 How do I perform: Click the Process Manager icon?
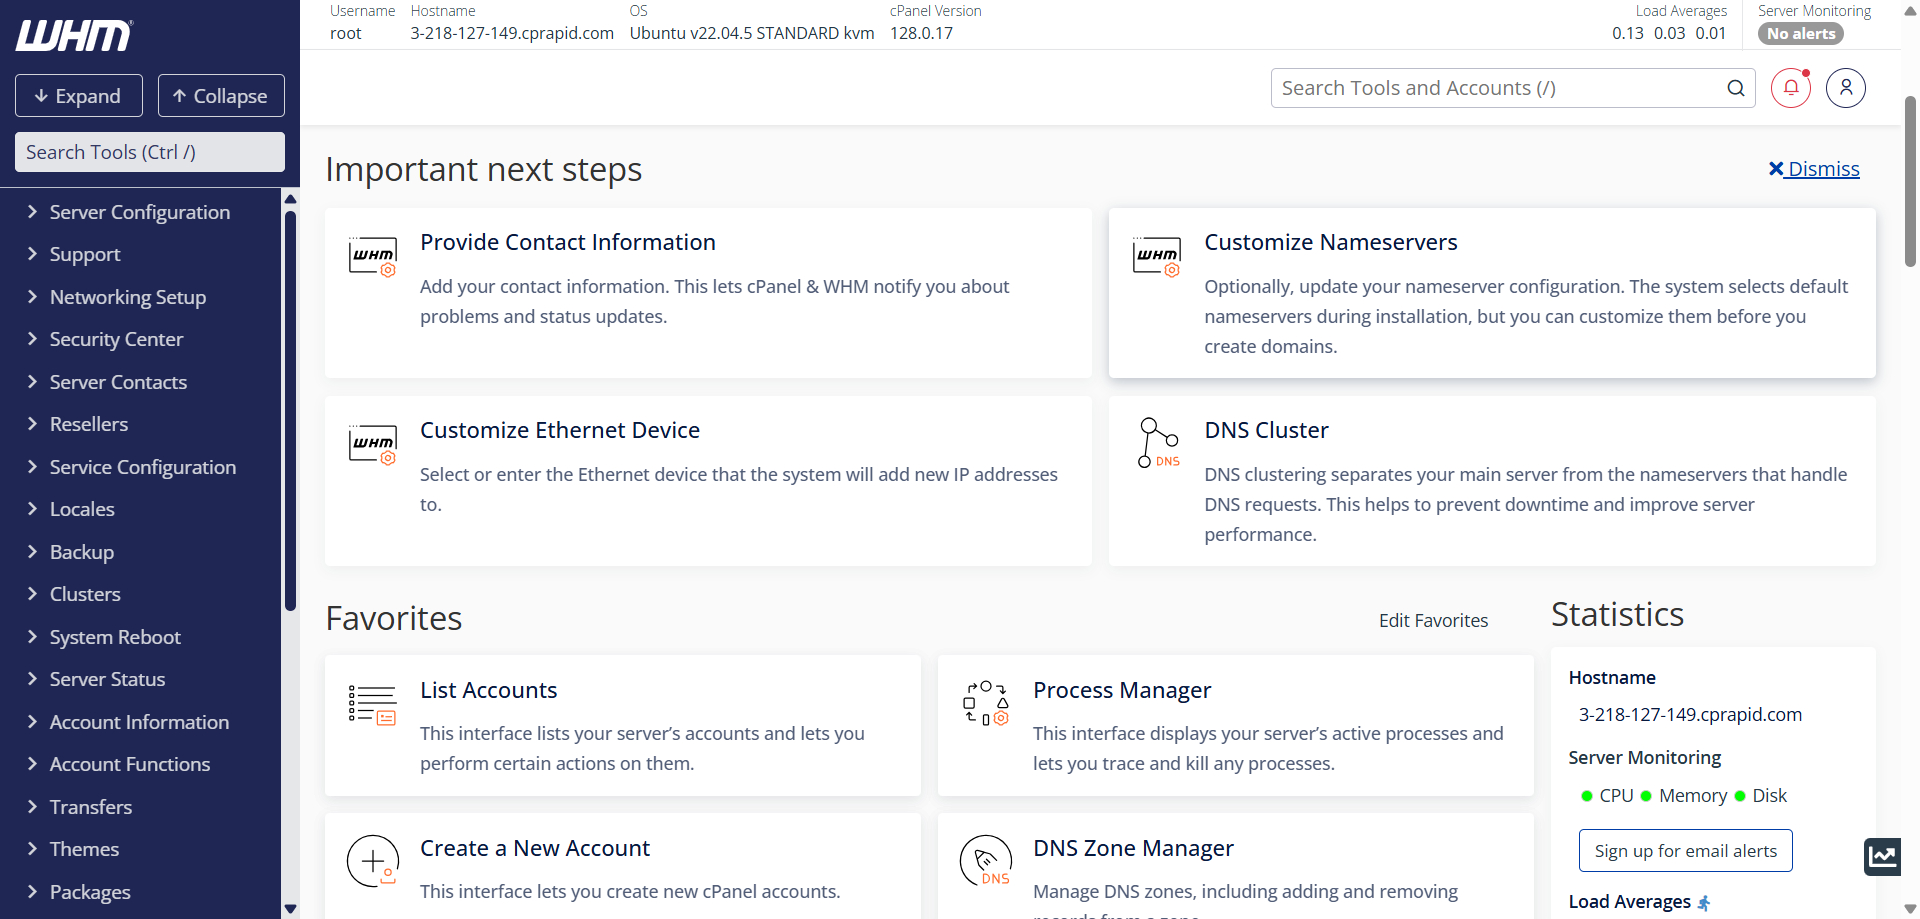pos(986,703)
